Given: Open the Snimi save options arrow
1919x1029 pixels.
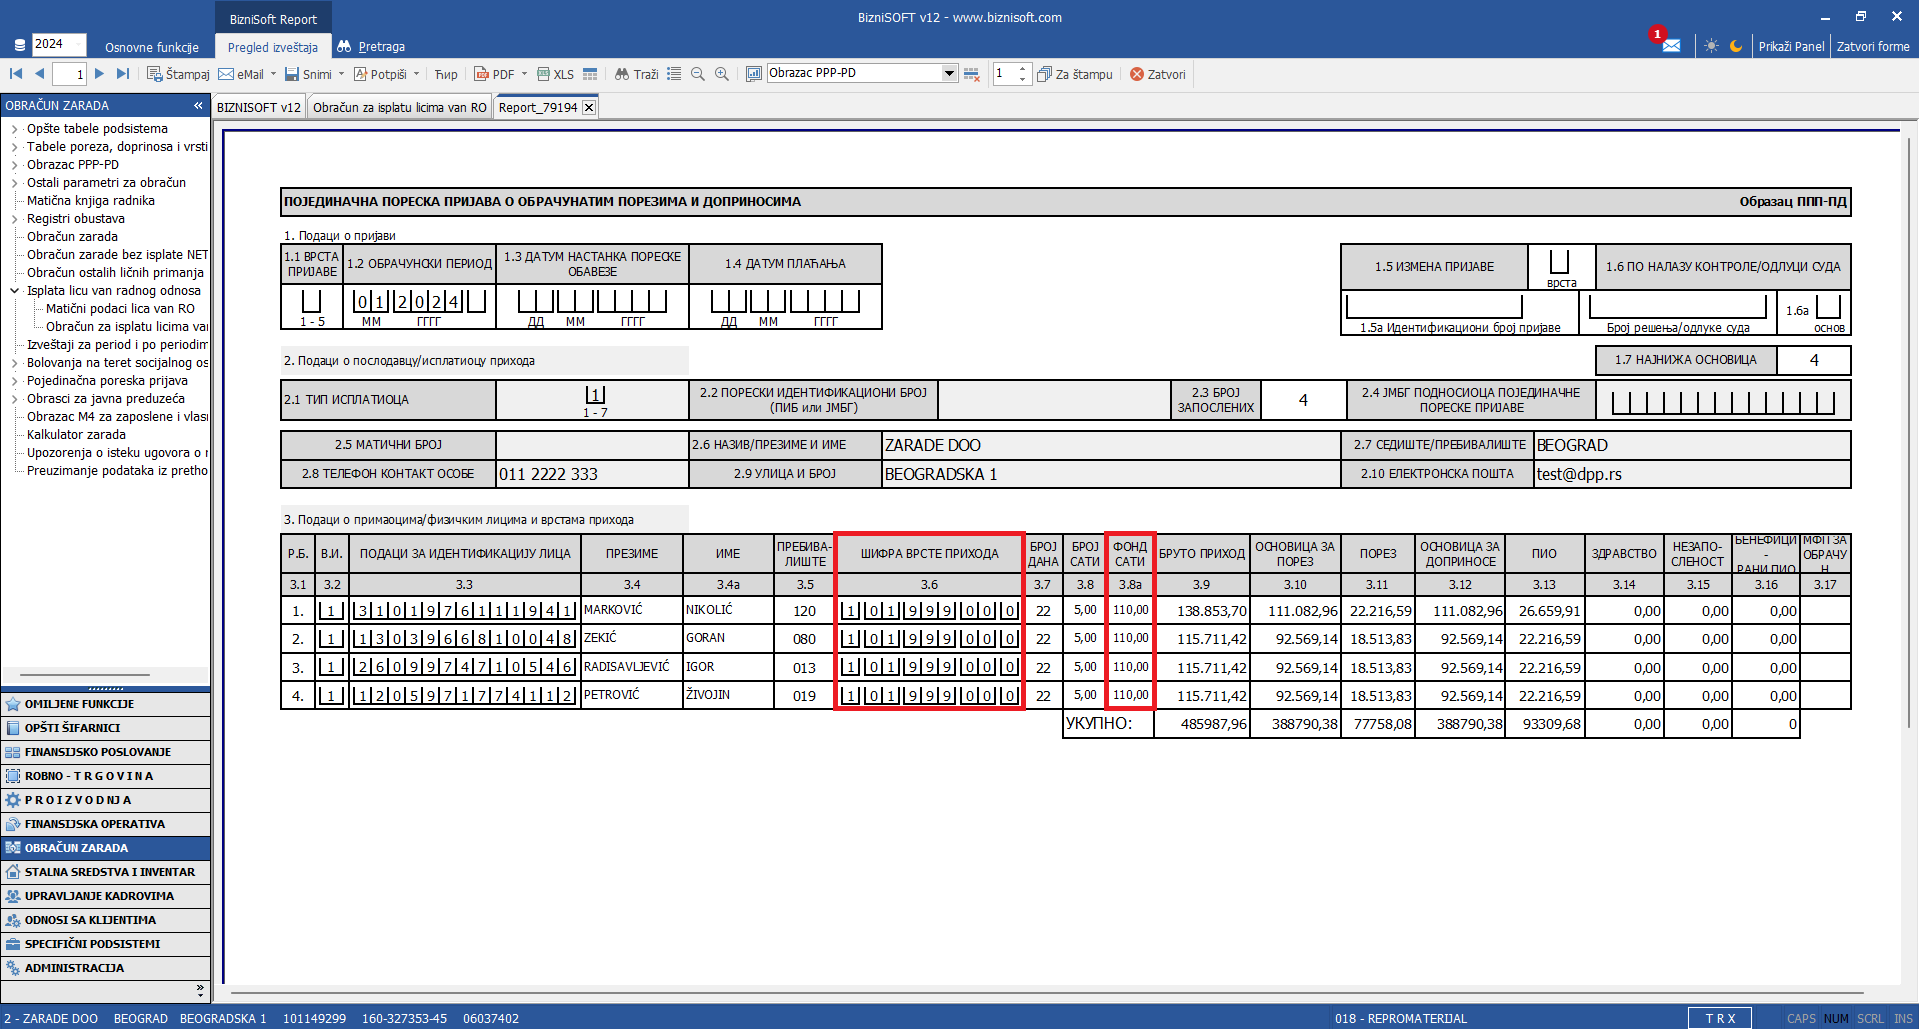Looking at the screenshot, I should pos(342,74).
